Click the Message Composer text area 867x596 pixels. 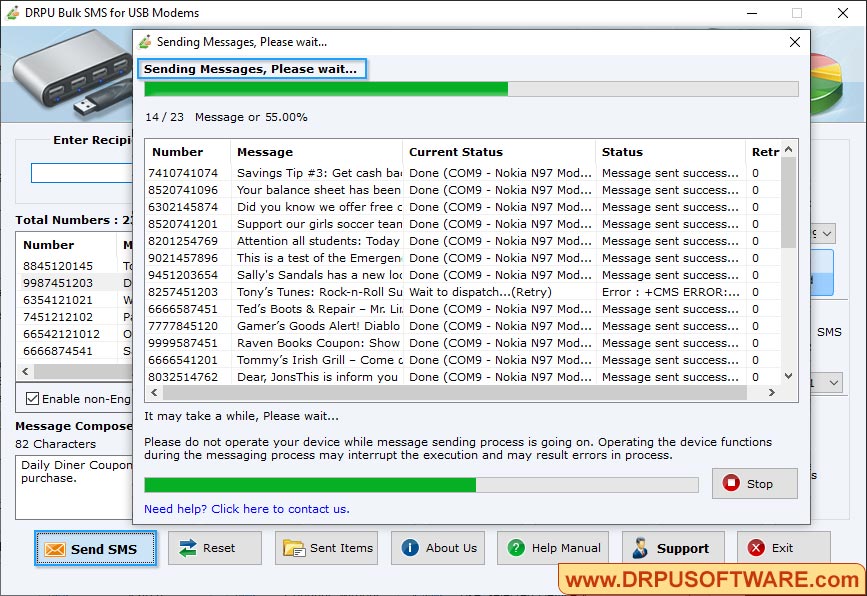pos(74,487)
